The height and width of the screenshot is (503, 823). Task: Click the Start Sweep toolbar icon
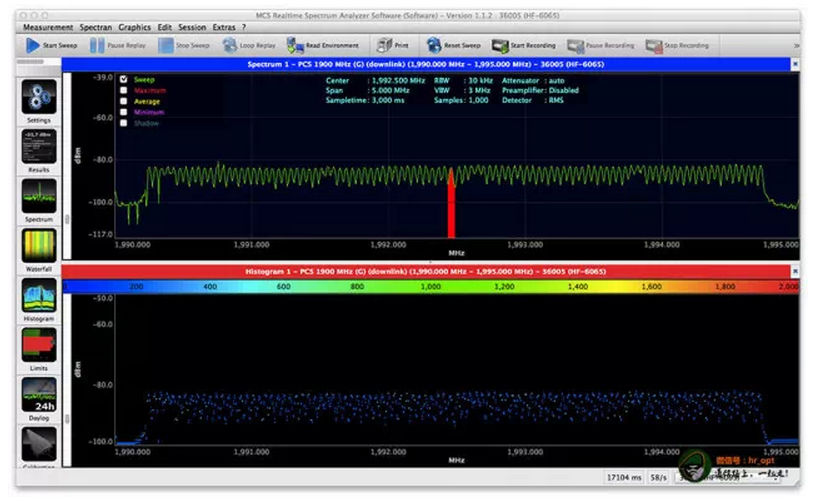pos(33,45)
